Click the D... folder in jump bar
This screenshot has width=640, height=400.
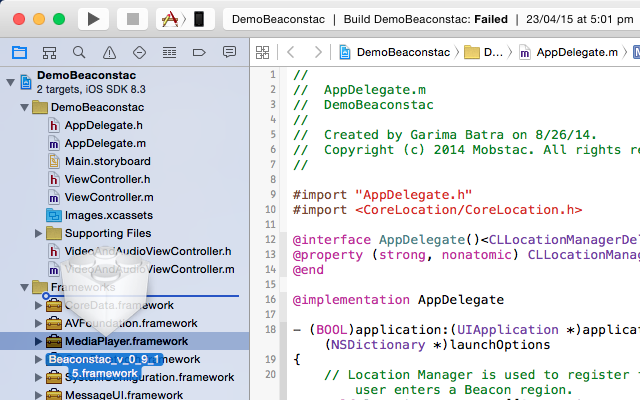point(484,52)
